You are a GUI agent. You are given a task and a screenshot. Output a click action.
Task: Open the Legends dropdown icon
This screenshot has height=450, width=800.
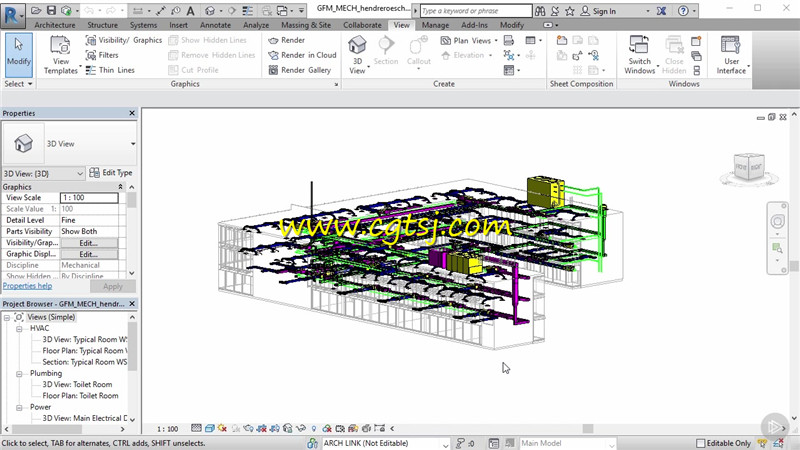pos(511,70)
